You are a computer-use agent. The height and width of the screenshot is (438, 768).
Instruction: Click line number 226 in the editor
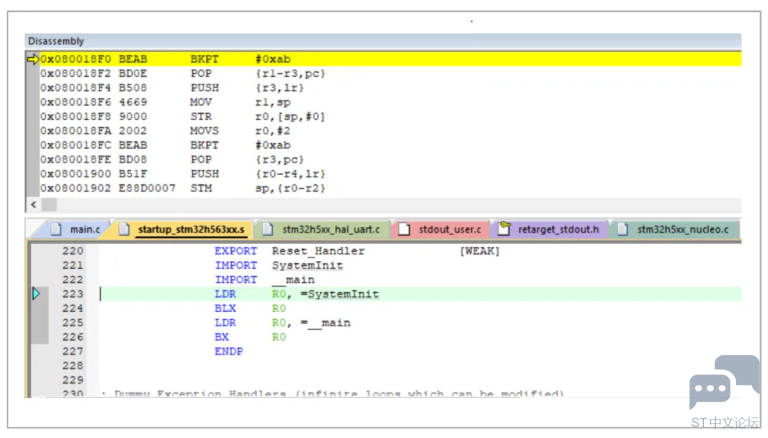click(73, 337)
